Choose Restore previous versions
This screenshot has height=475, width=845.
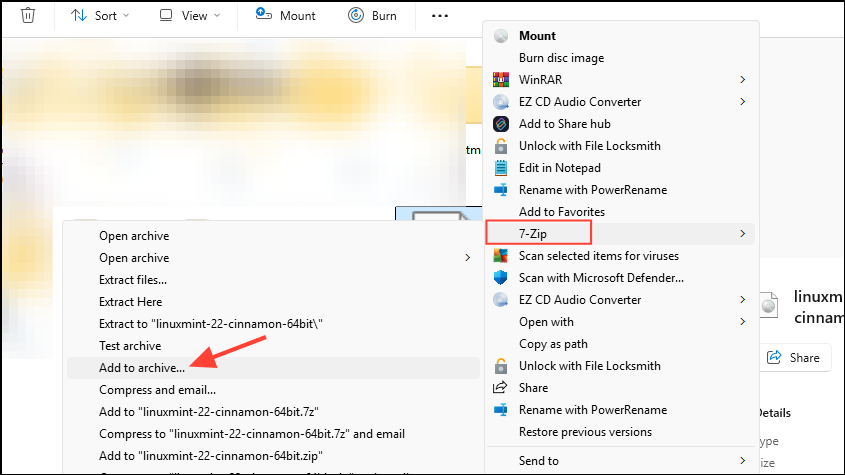(x=585, y=432)
